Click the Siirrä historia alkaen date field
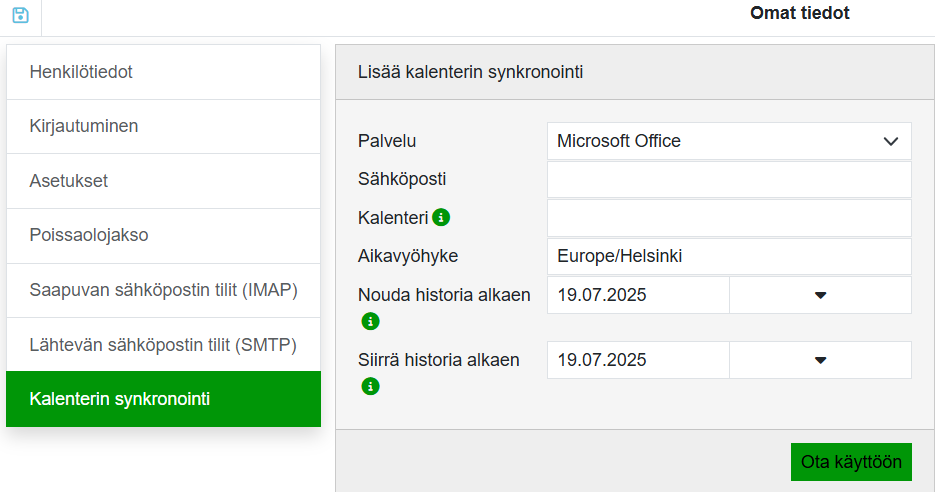 point(638,360)
